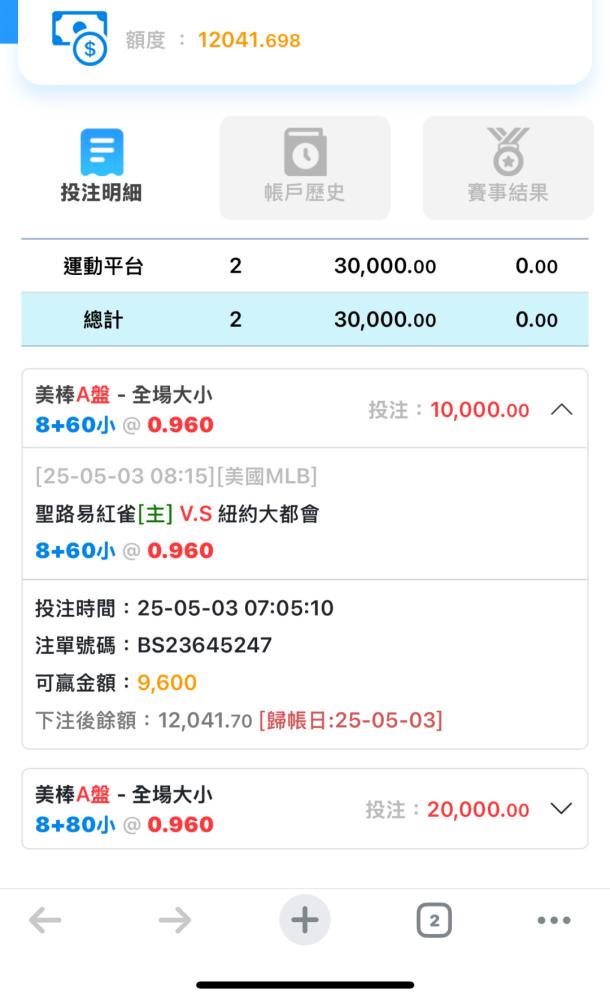Open the 帳戶歷史 clock-book icon
Image resolution: width=610 pixels, height=1000 pixels.
coord(305,152)
